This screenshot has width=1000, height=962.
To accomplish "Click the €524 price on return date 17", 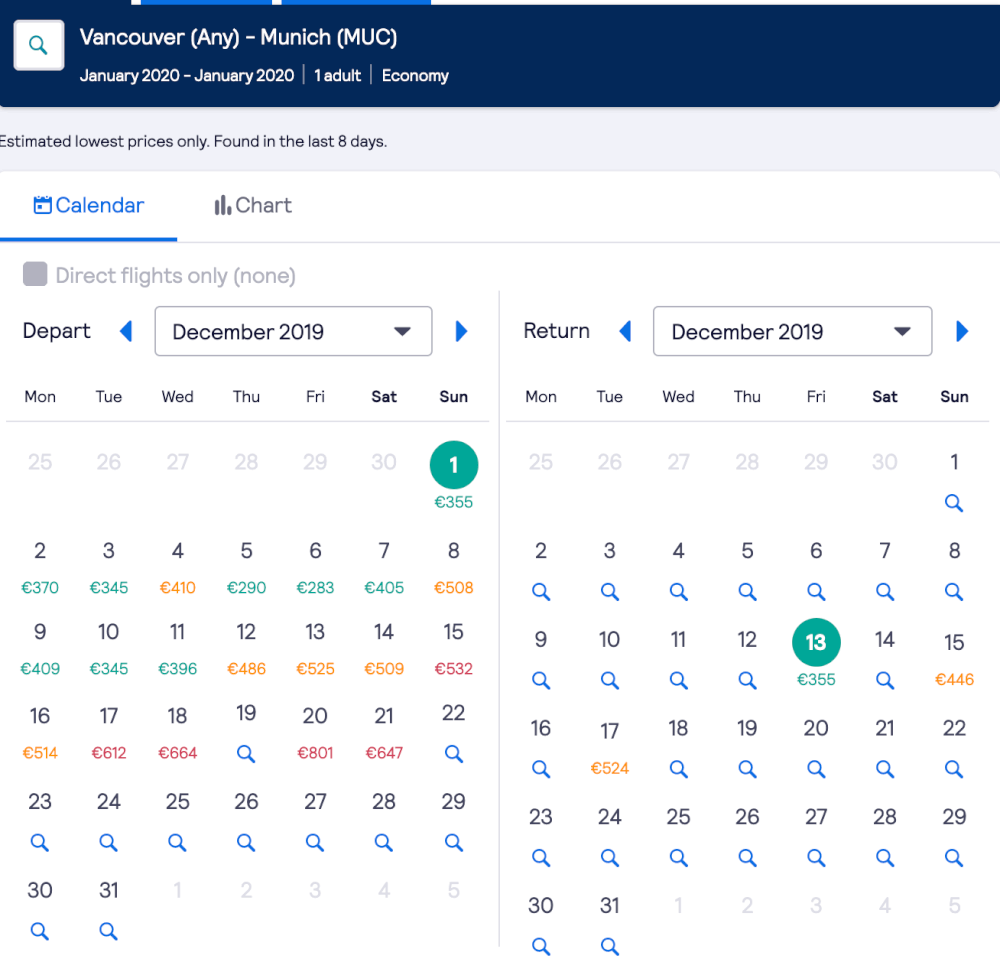I will coord(610,768).
